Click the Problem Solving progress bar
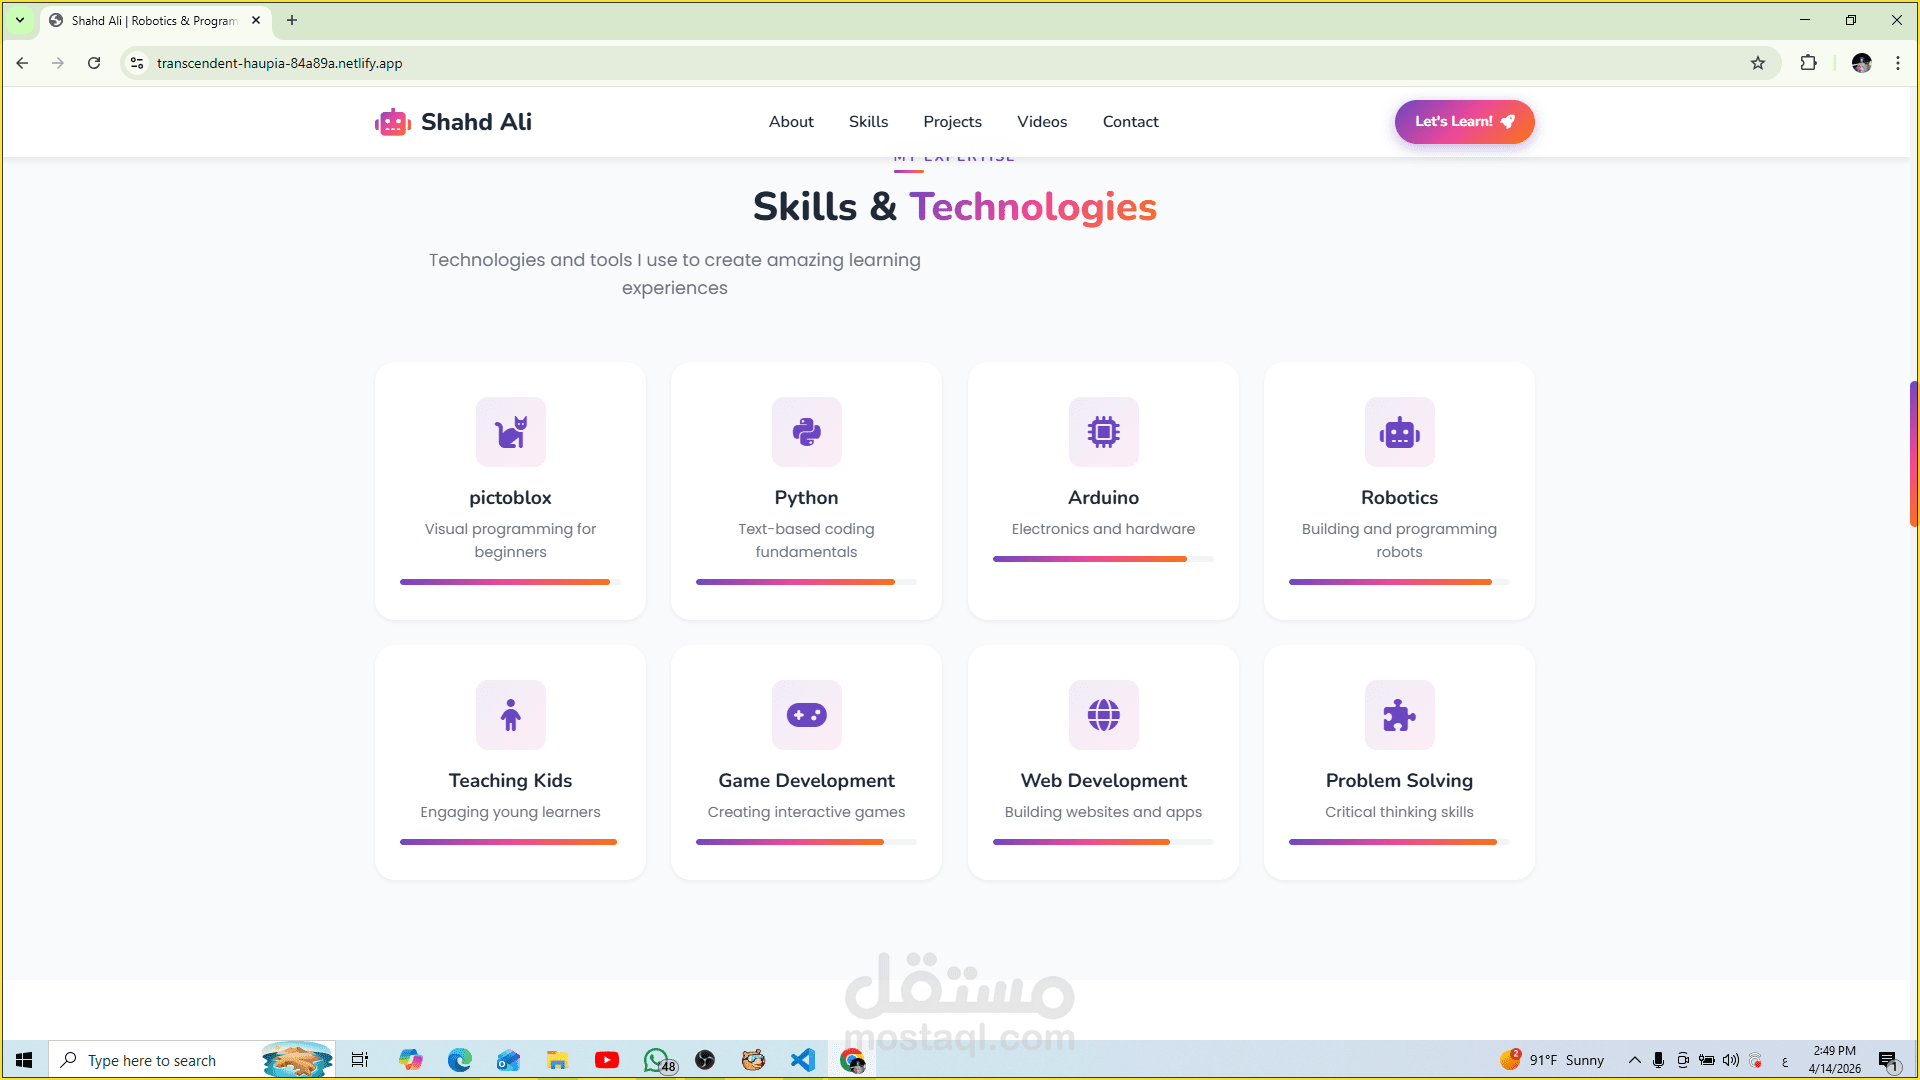Image resolution: width=1920 pixels, height=1080 pixels. (x=1399, y=842)
